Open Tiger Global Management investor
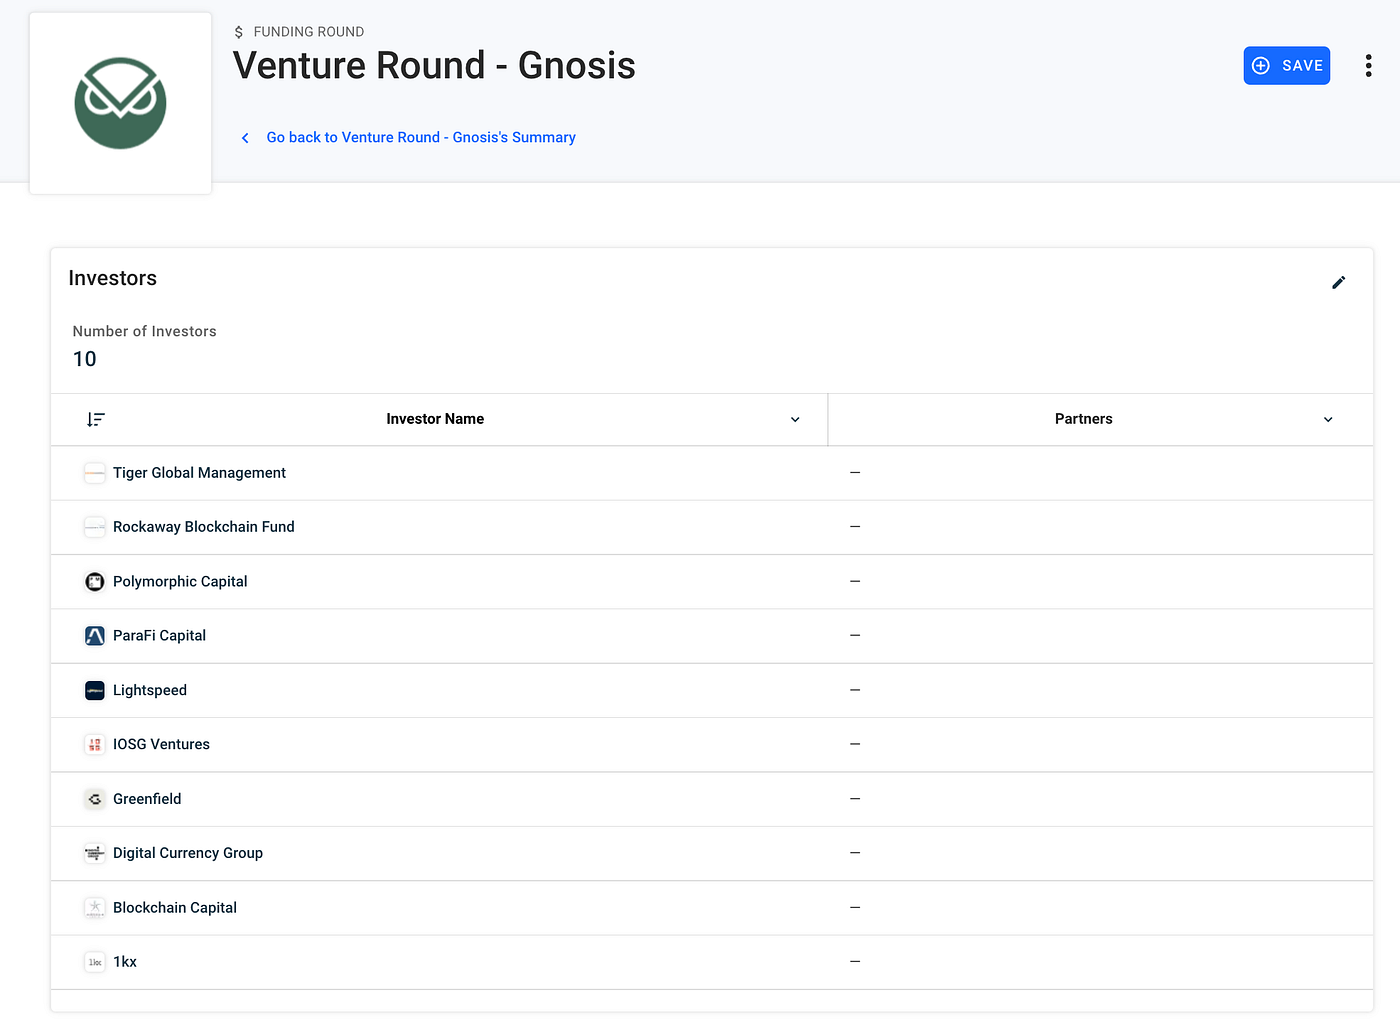 point(199,473)
